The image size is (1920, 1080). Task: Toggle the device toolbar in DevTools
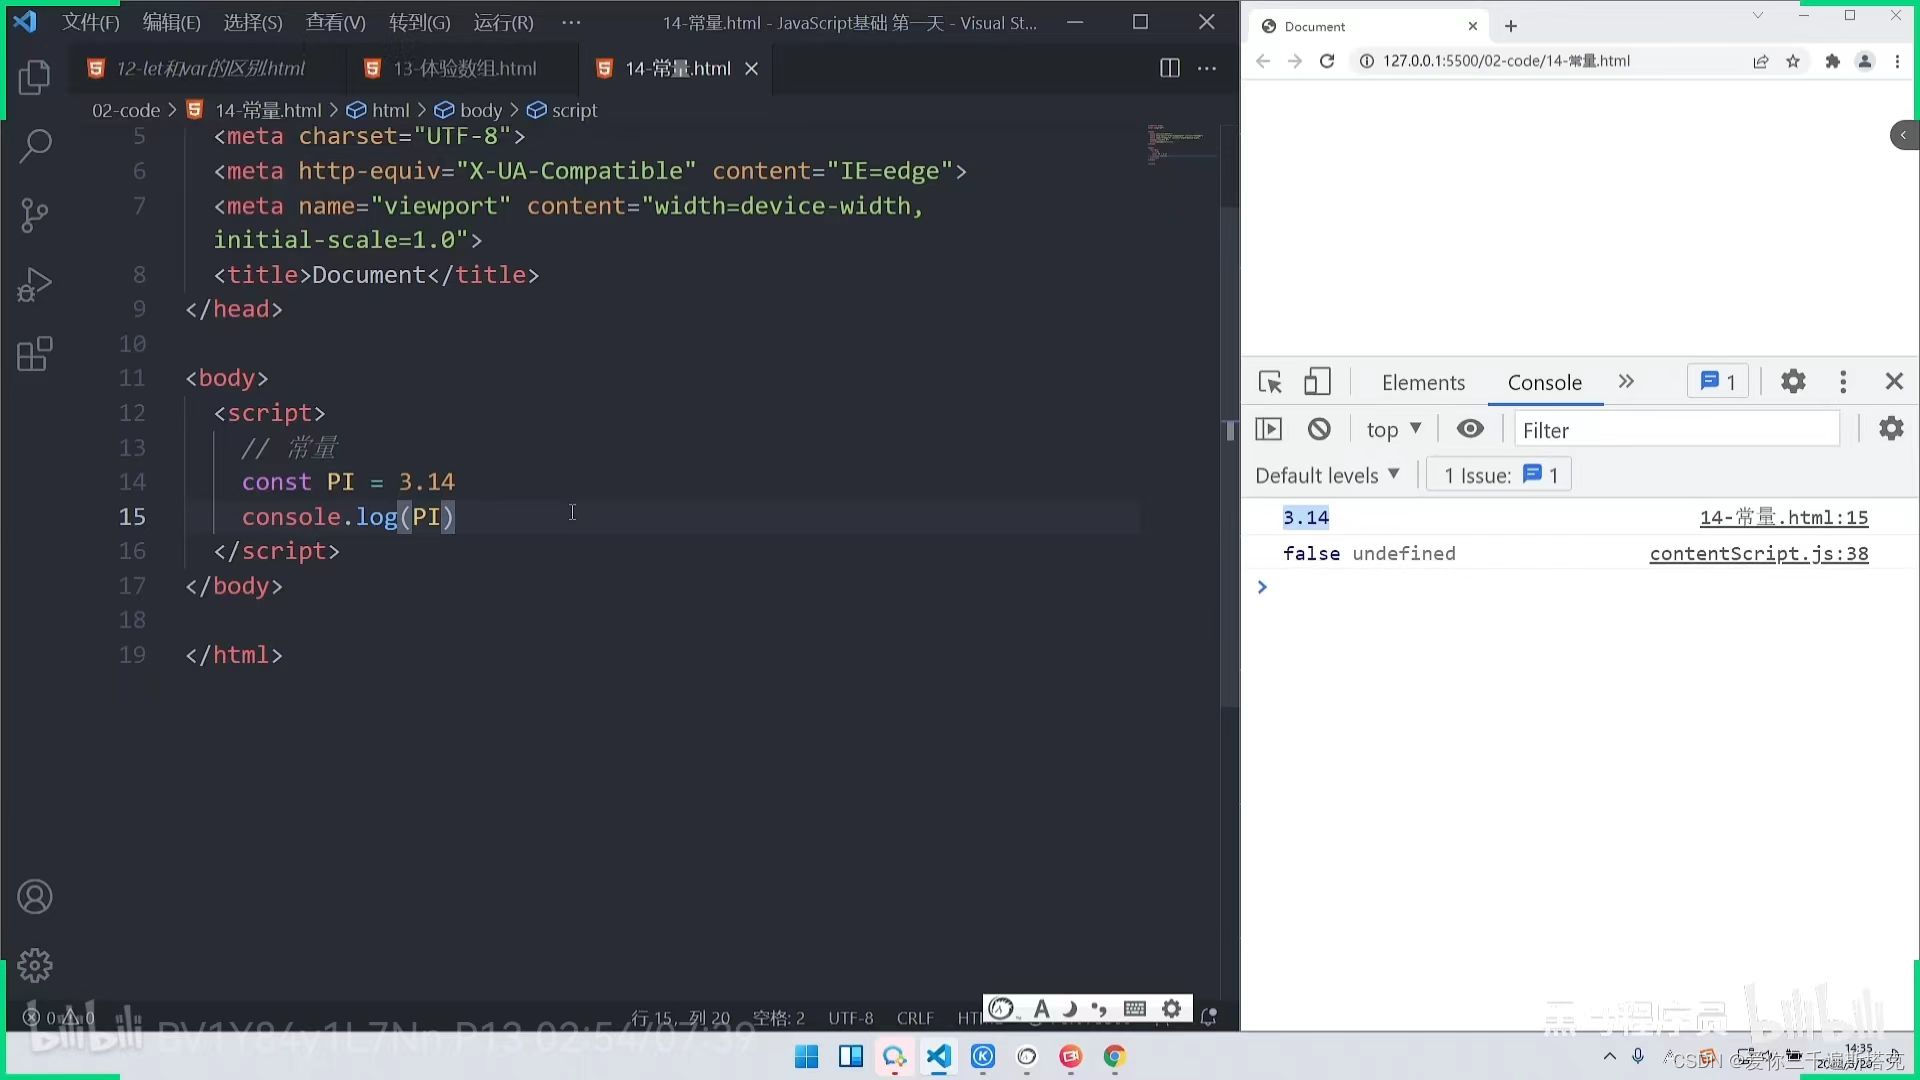coord(1317,382)
